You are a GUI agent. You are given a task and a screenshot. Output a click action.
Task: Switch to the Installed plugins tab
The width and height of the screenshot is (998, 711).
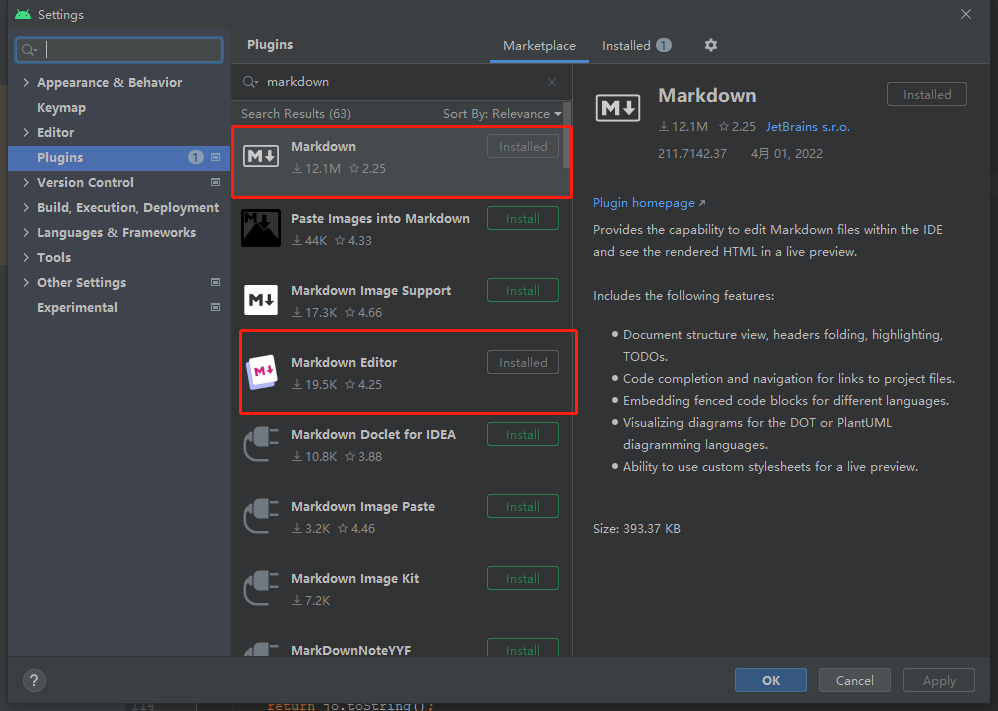point(628,45)
